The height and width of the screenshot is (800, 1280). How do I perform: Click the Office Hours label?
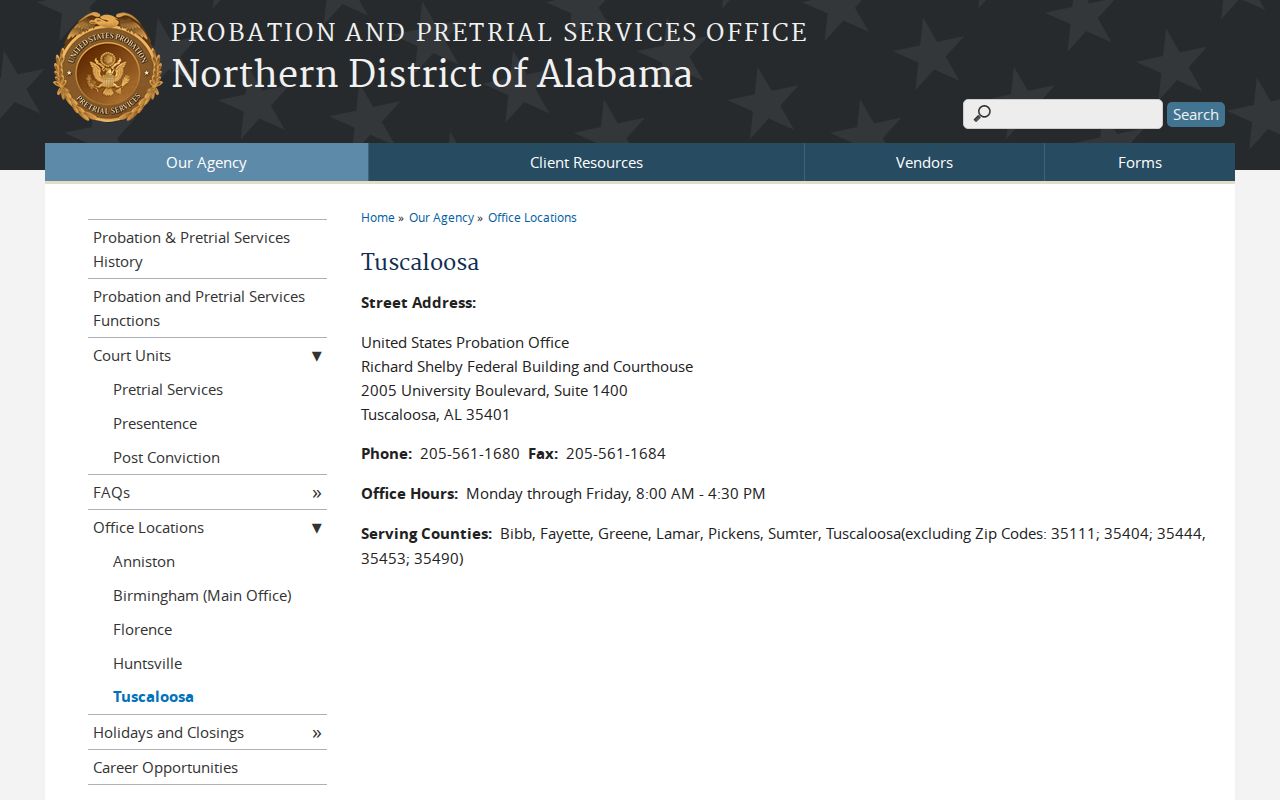[410, 494]
